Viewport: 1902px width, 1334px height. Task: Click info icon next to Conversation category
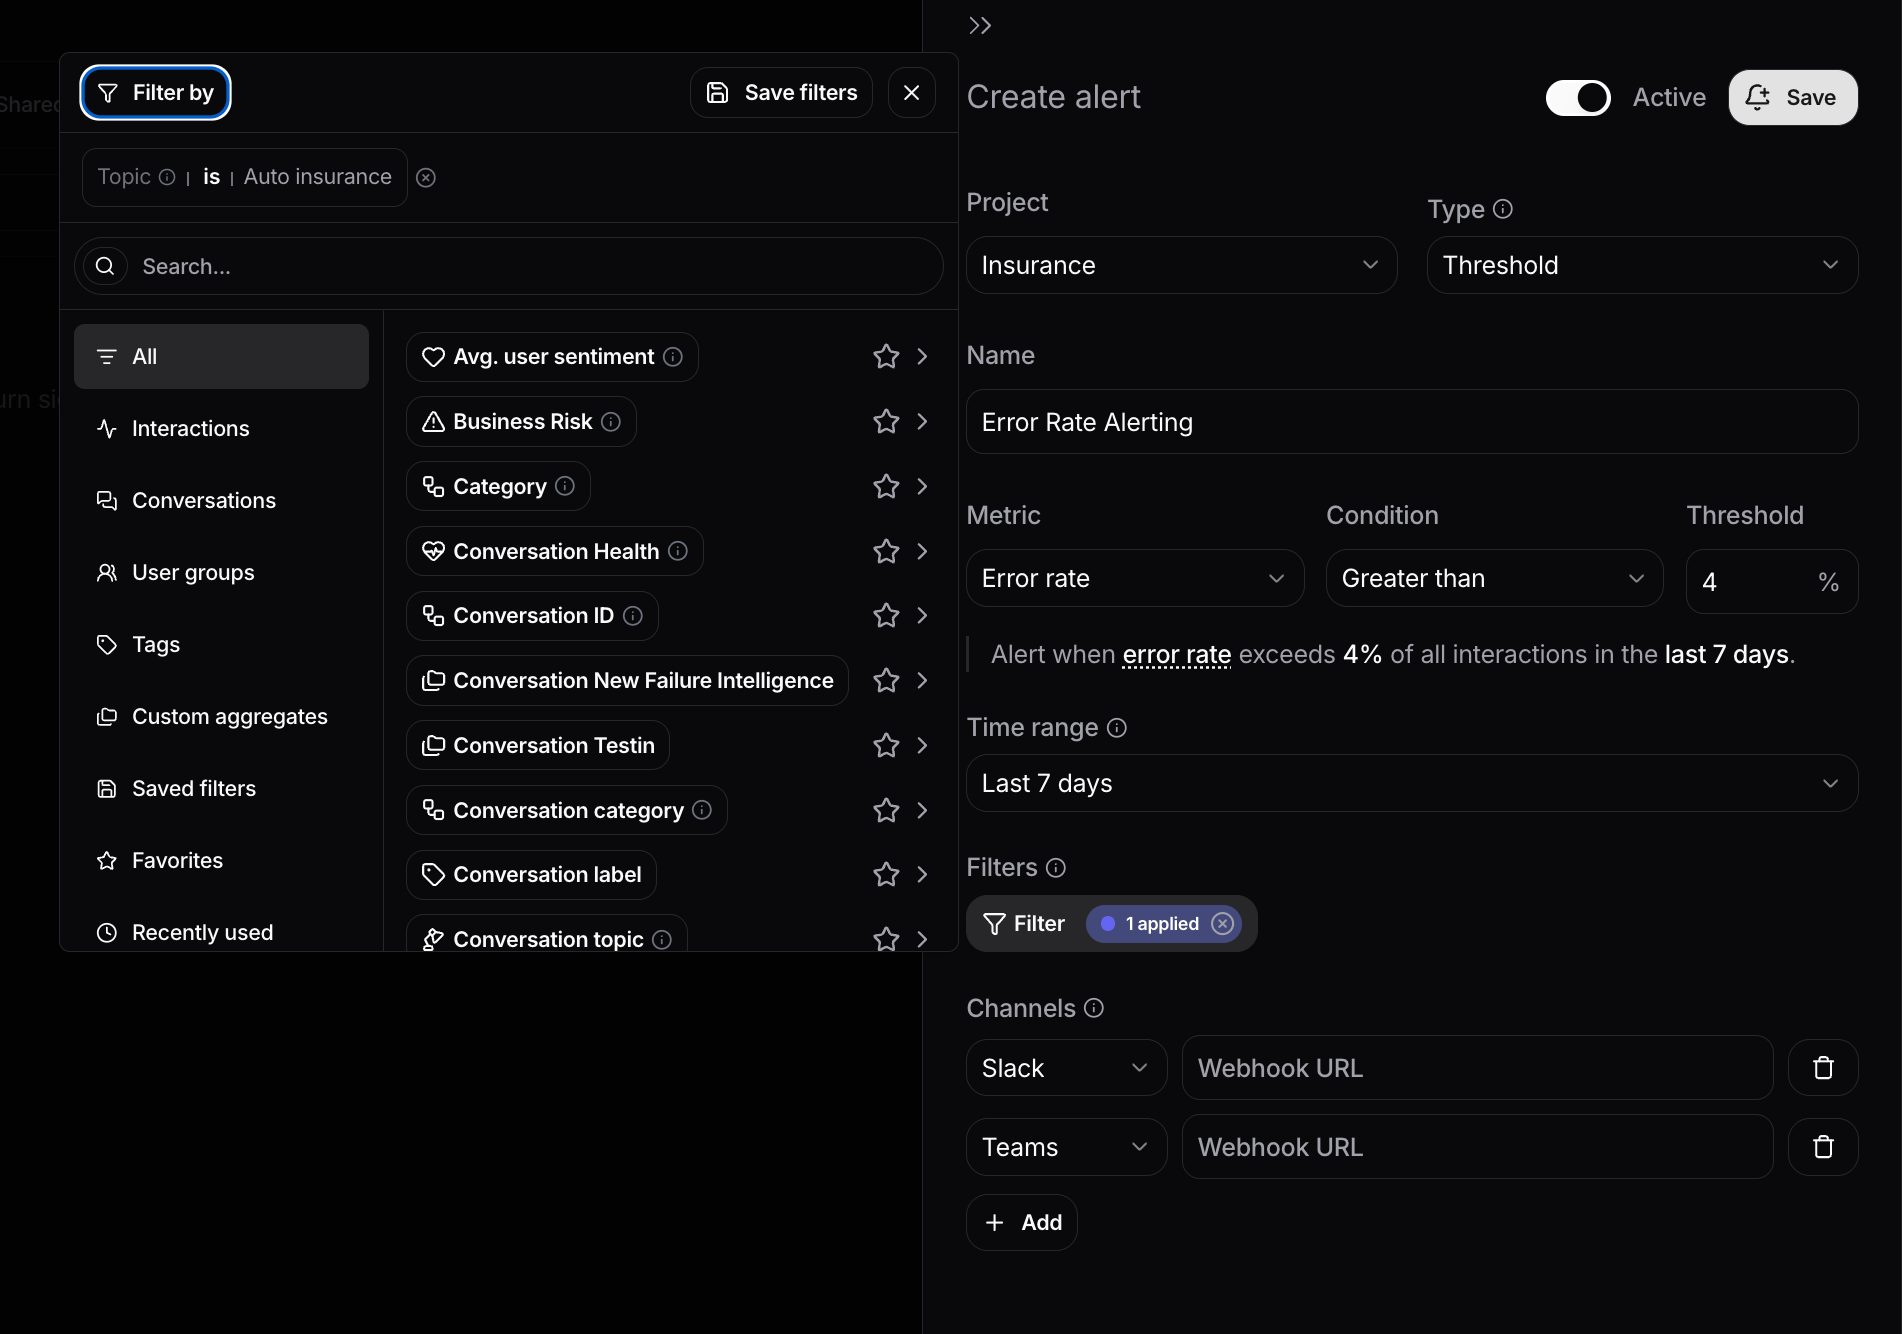[702, 810]
